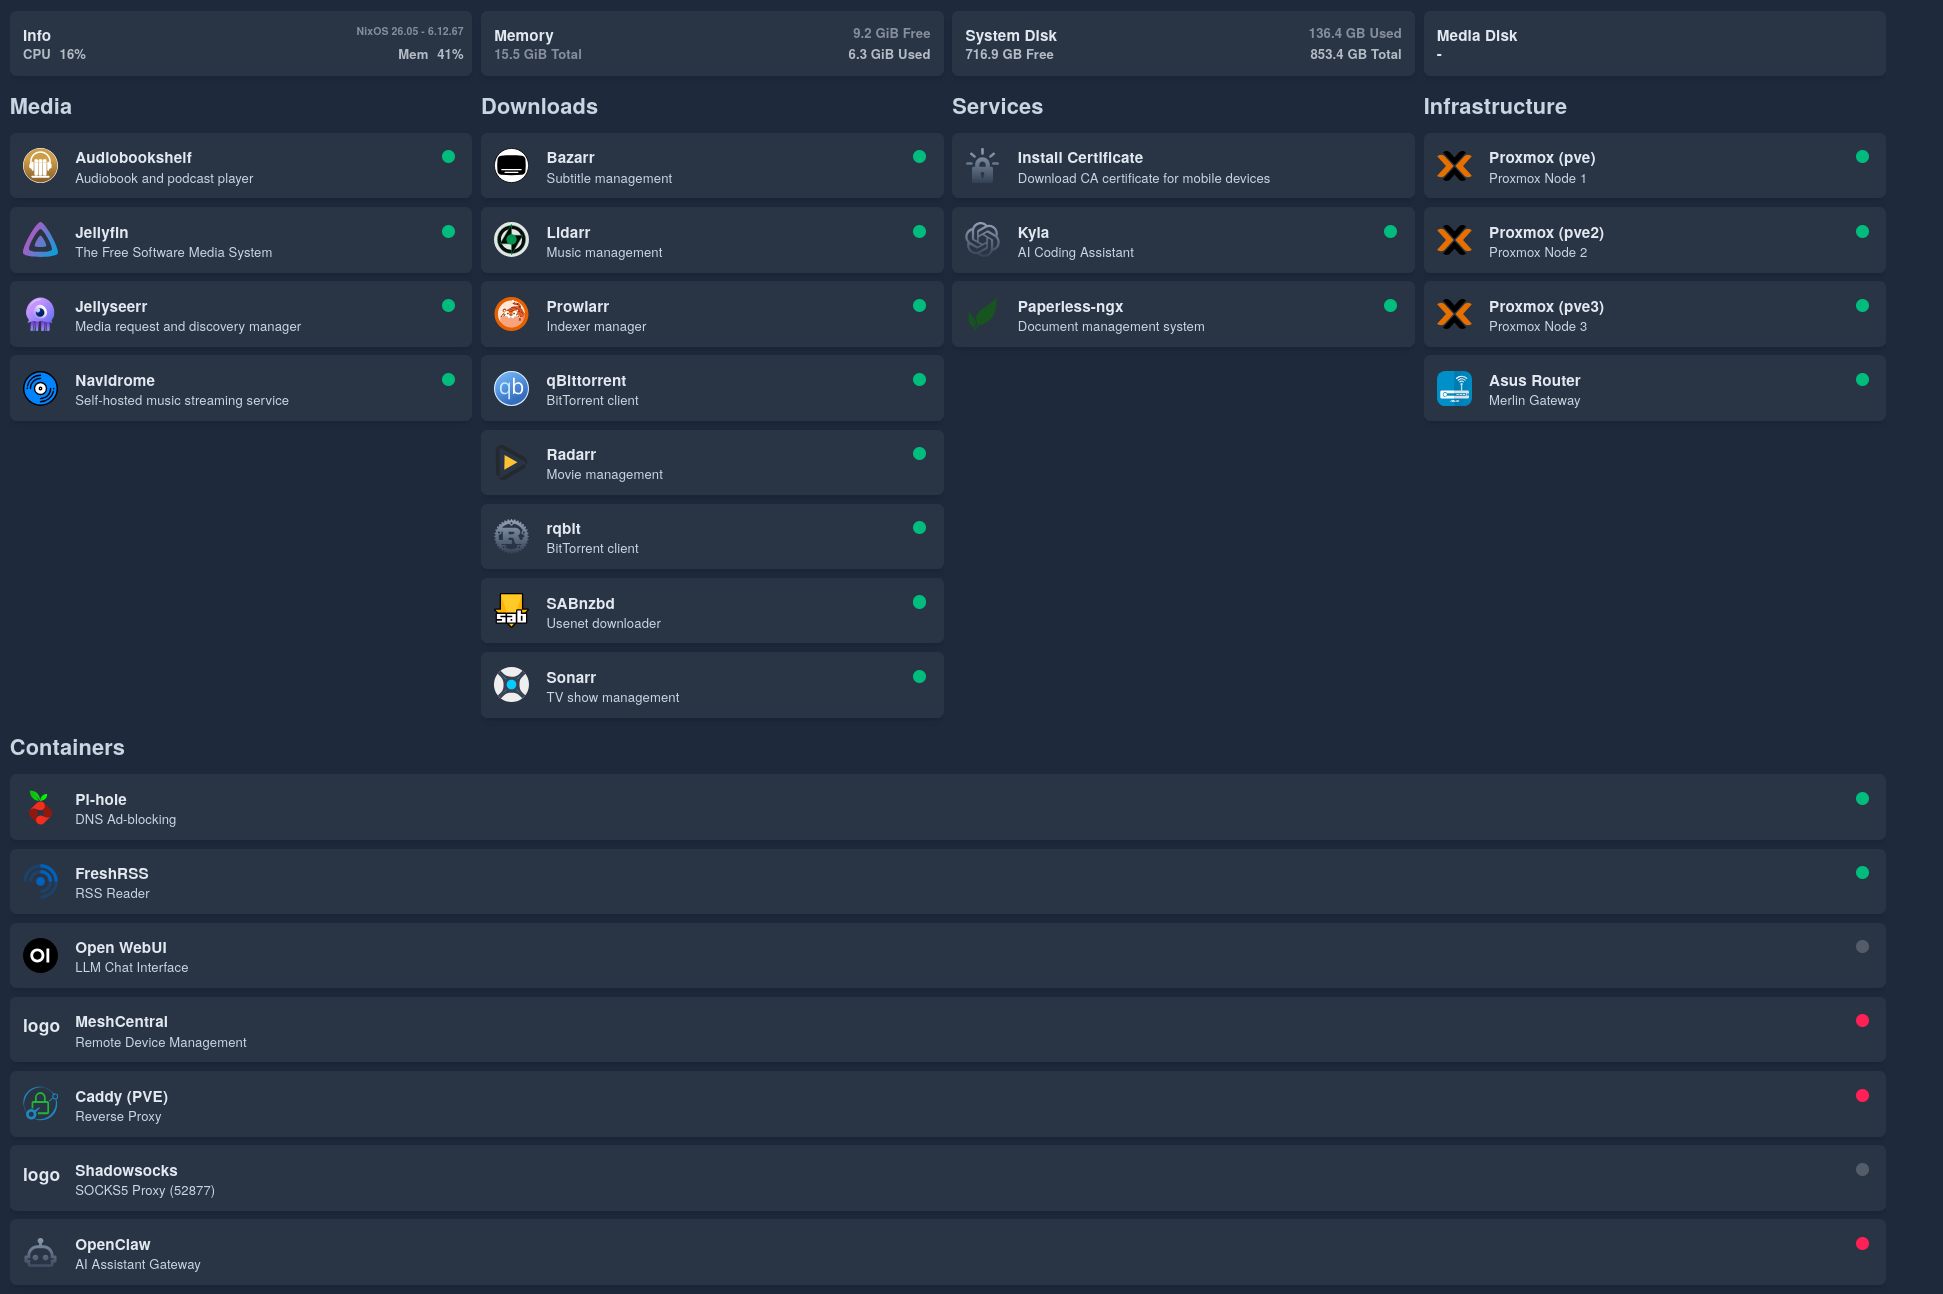
Task: Open the SABnzbd downloader icon
Action: pyautogui.click(x=511, y=610)
